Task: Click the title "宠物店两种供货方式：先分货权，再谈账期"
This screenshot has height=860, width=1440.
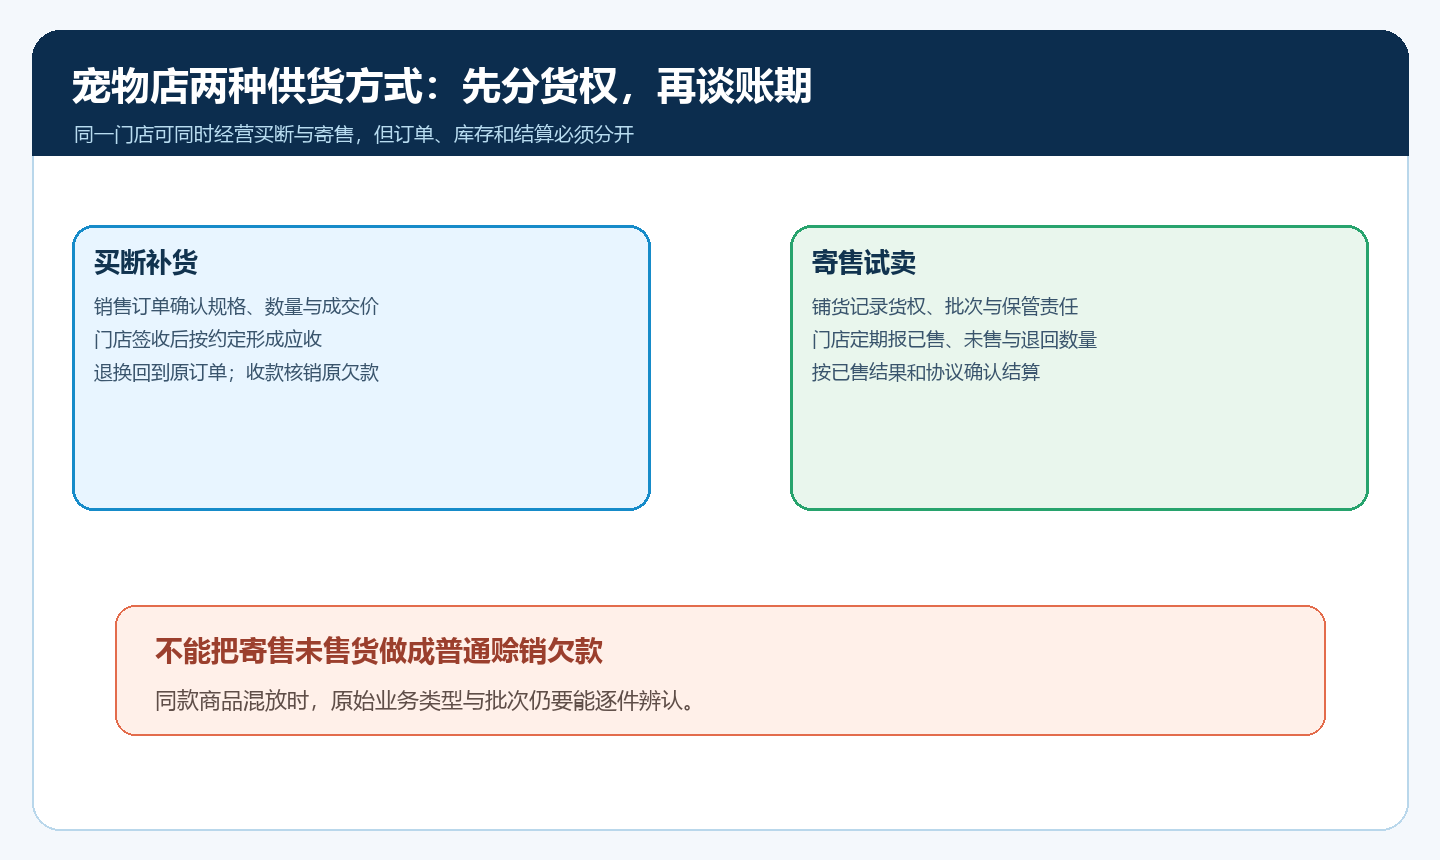Action: click(x=442, y=87)
